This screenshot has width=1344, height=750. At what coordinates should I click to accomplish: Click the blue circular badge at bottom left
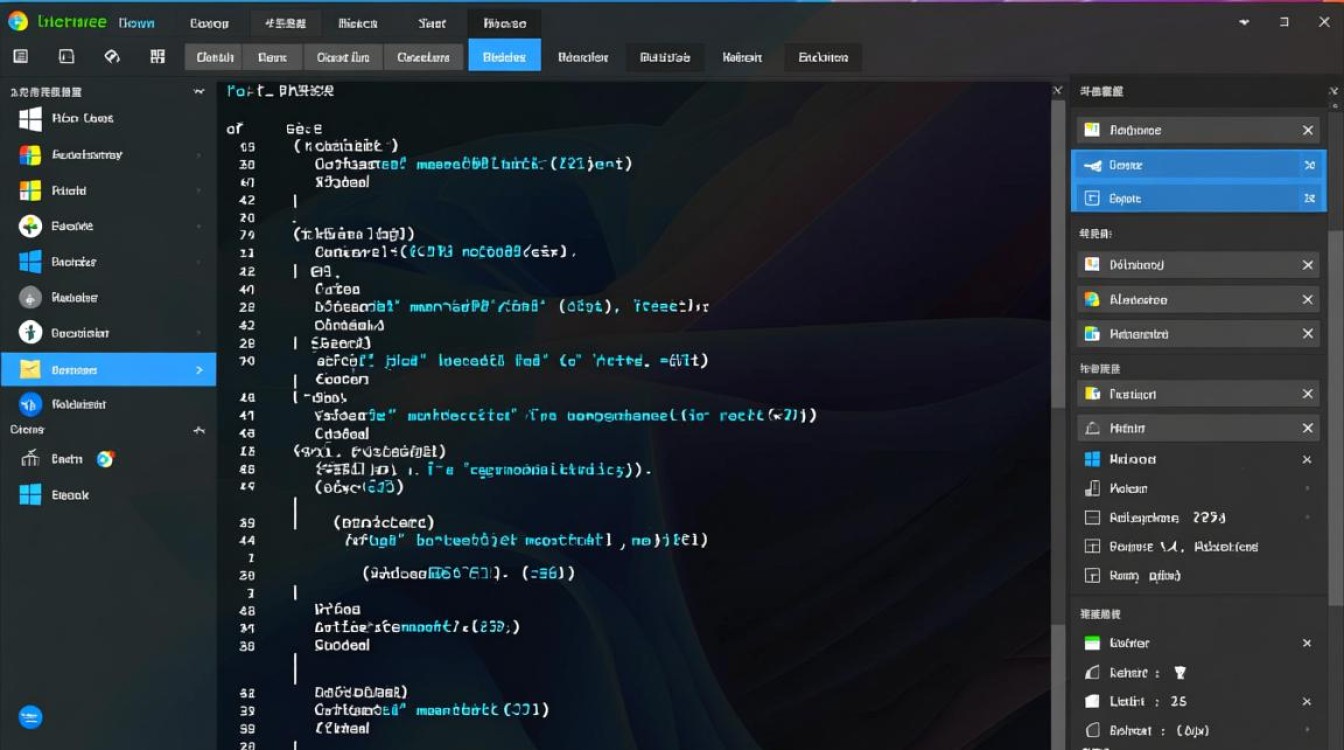[30, 717]
